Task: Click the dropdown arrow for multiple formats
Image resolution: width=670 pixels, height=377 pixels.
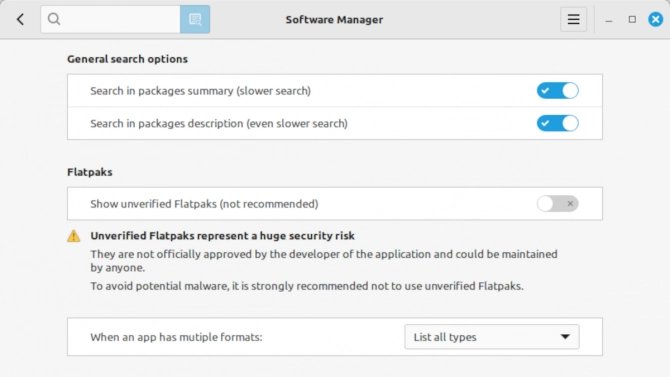Action: click(x=565, y=337)
